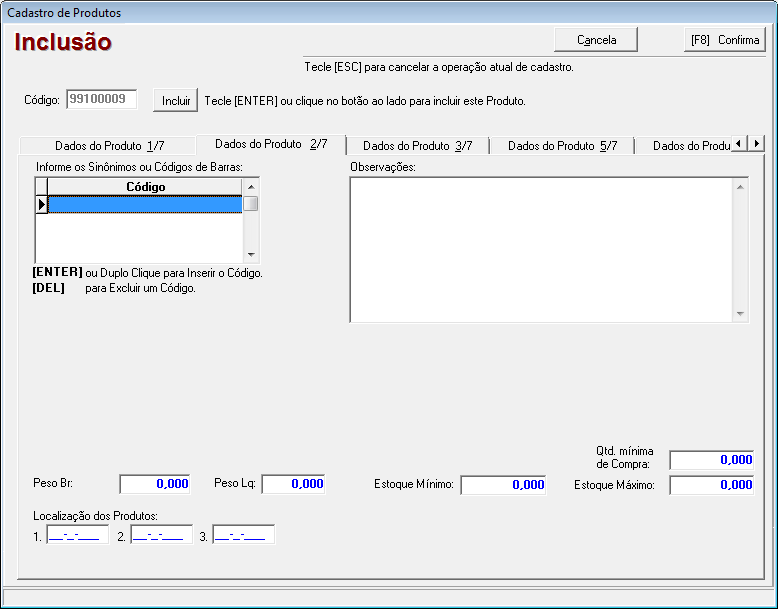Viewport: 778px width, 609px height.
Task: Select the highlighted Código grid cell
Action: (145, 204)
